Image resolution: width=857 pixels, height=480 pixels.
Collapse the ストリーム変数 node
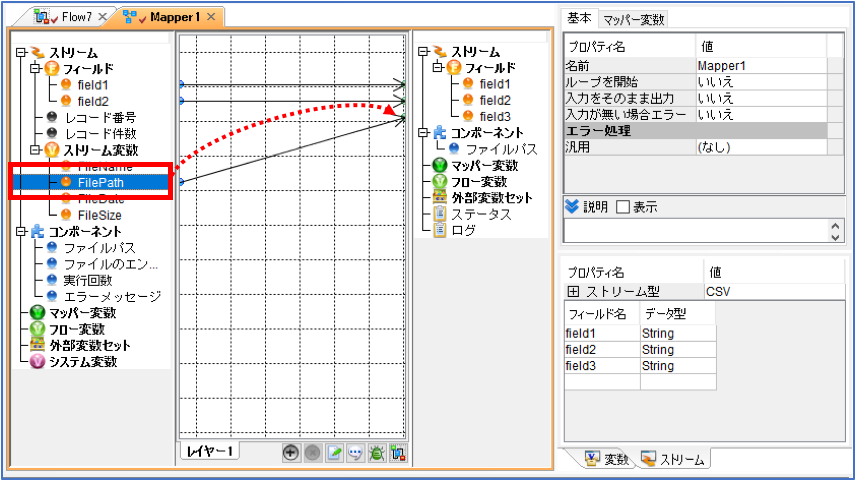tap(35, 150)
